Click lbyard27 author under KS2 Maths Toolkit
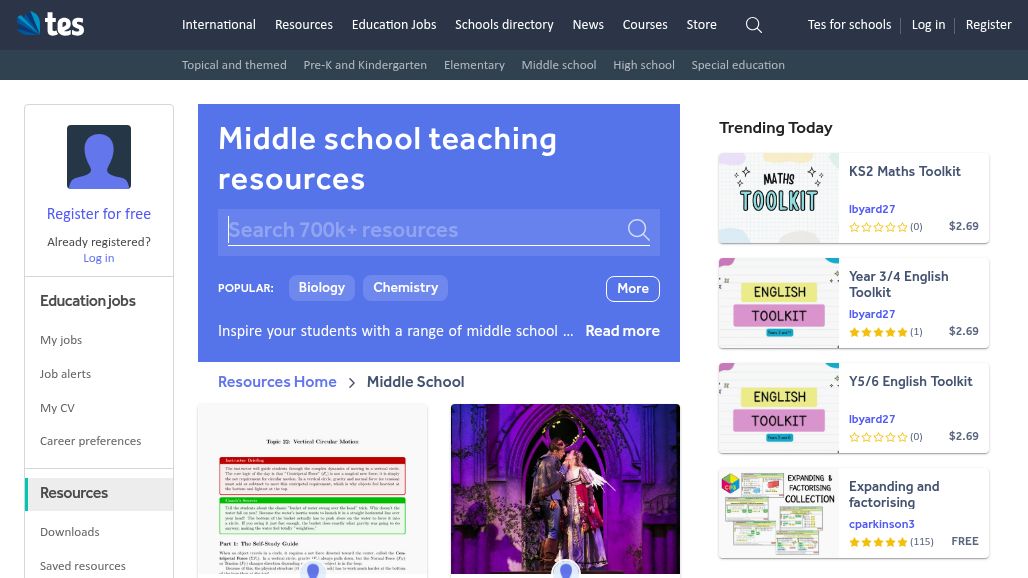The width and height of the screenshot is (1028, 578). click(x=872, y=209)
